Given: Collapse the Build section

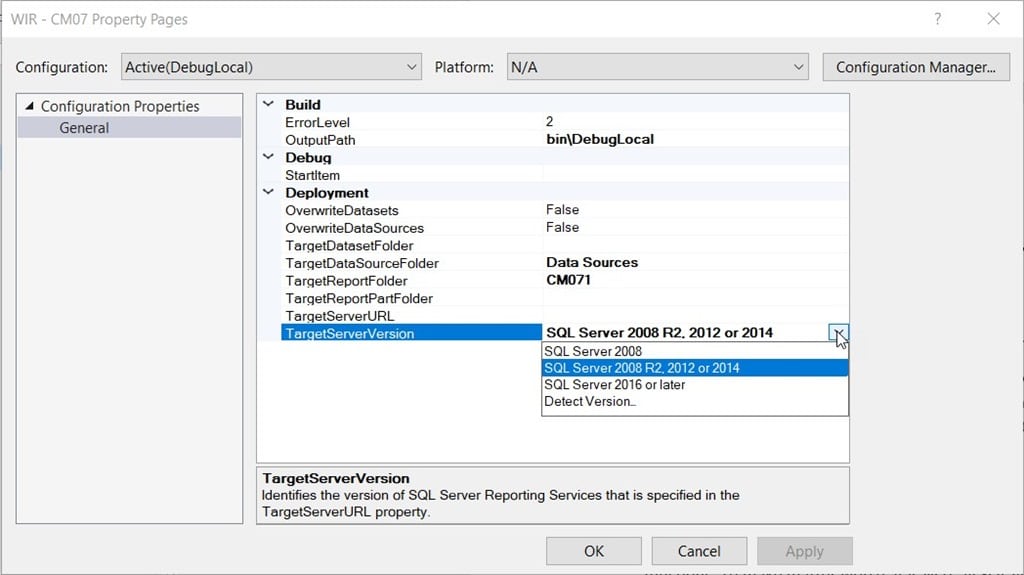Looking at the screenshot, I should [x=268, y=104].
